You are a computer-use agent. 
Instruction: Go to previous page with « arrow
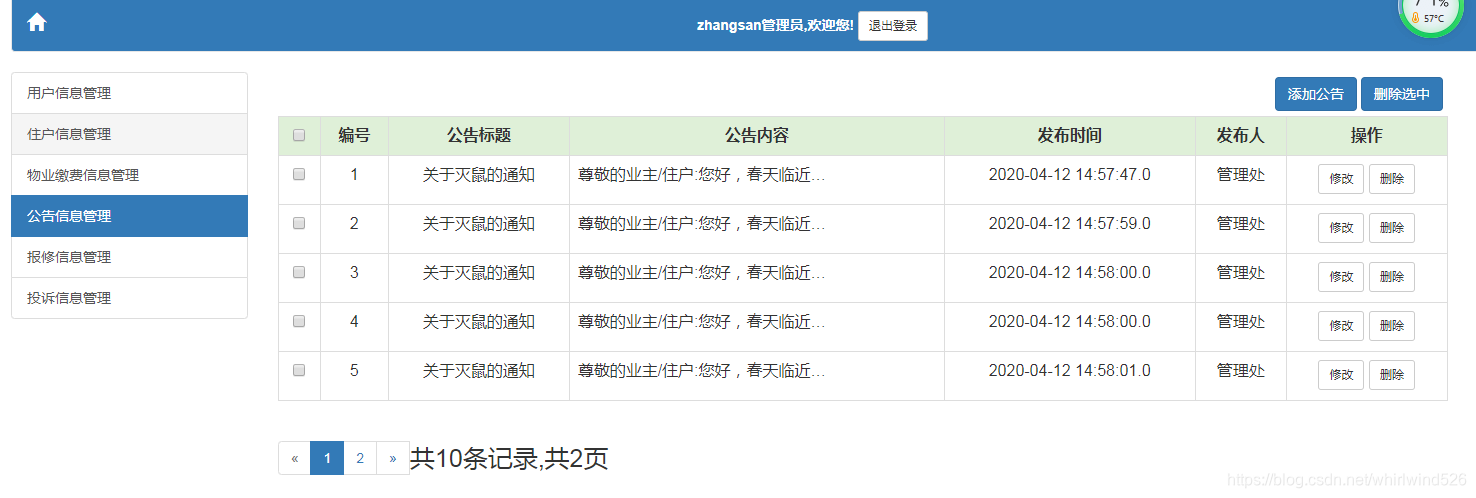click(x=295, y=458)
